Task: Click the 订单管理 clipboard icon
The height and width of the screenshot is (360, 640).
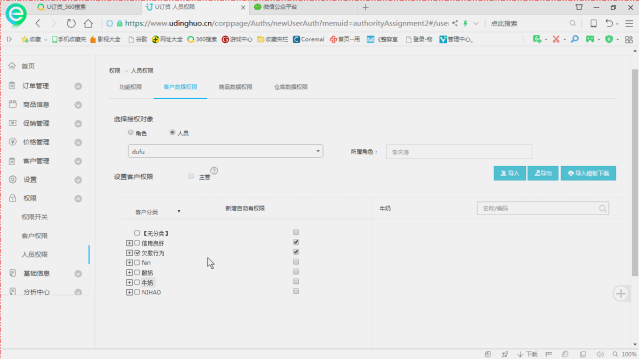Action: 12,86
